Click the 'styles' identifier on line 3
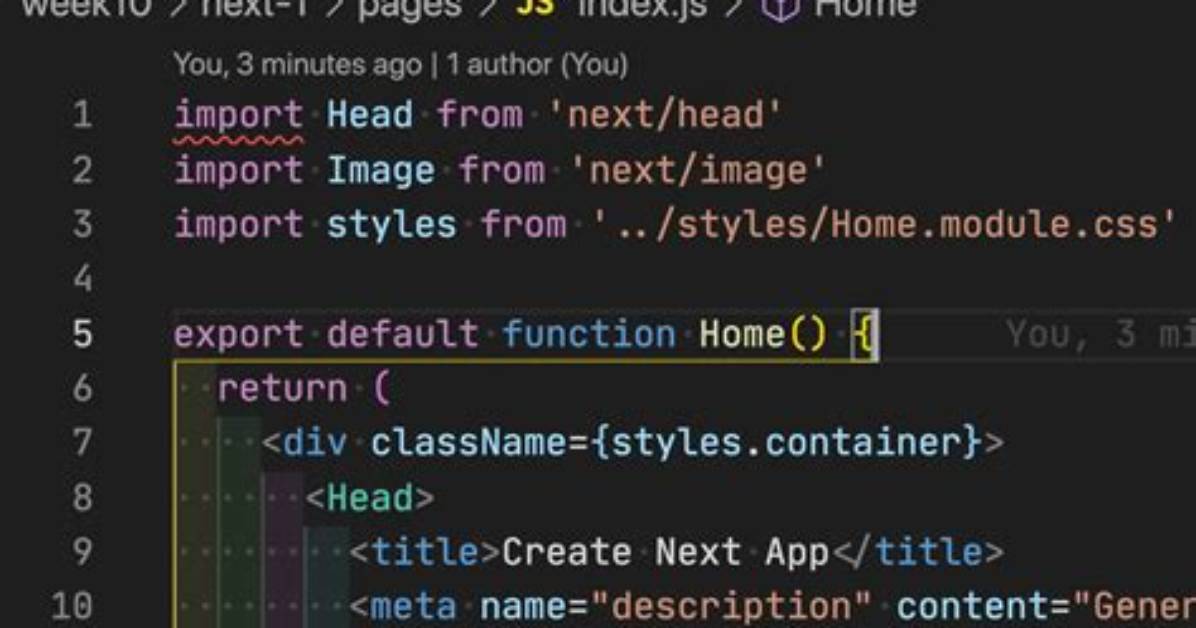1196x628 pixels. click(391, 225)
